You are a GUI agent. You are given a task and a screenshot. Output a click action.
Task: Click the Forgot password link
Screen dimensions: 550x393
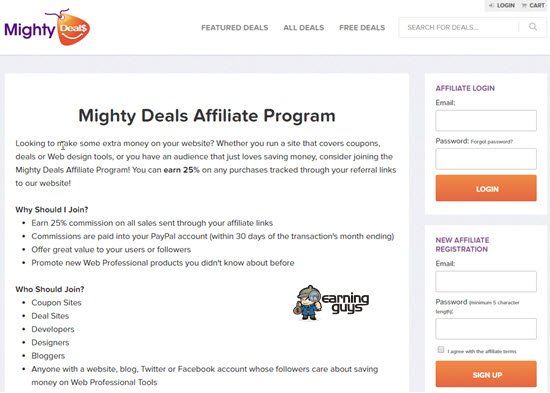(491, 142)
